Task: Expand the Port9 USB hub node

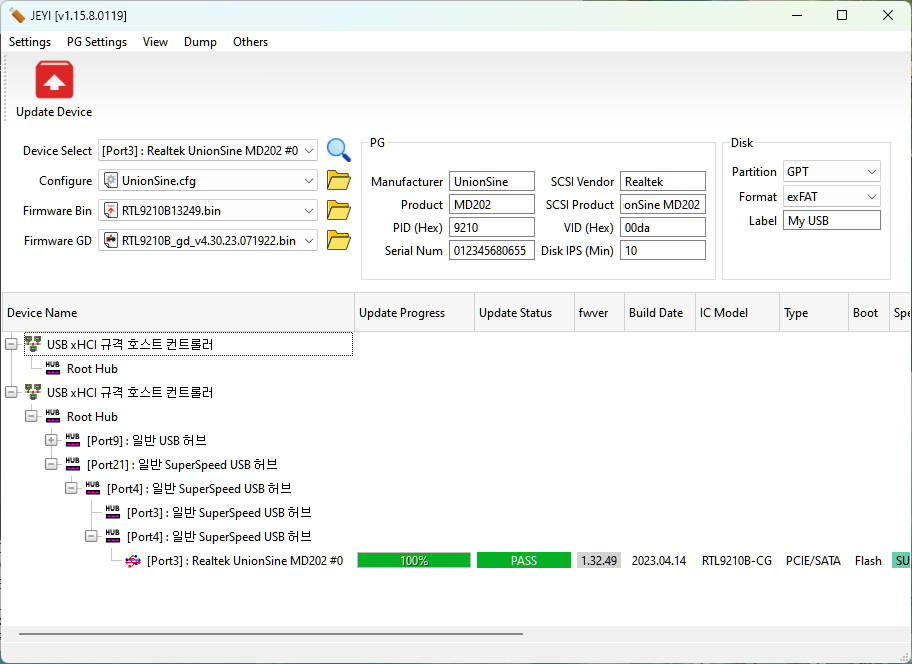Action: [x=51, y=440]
